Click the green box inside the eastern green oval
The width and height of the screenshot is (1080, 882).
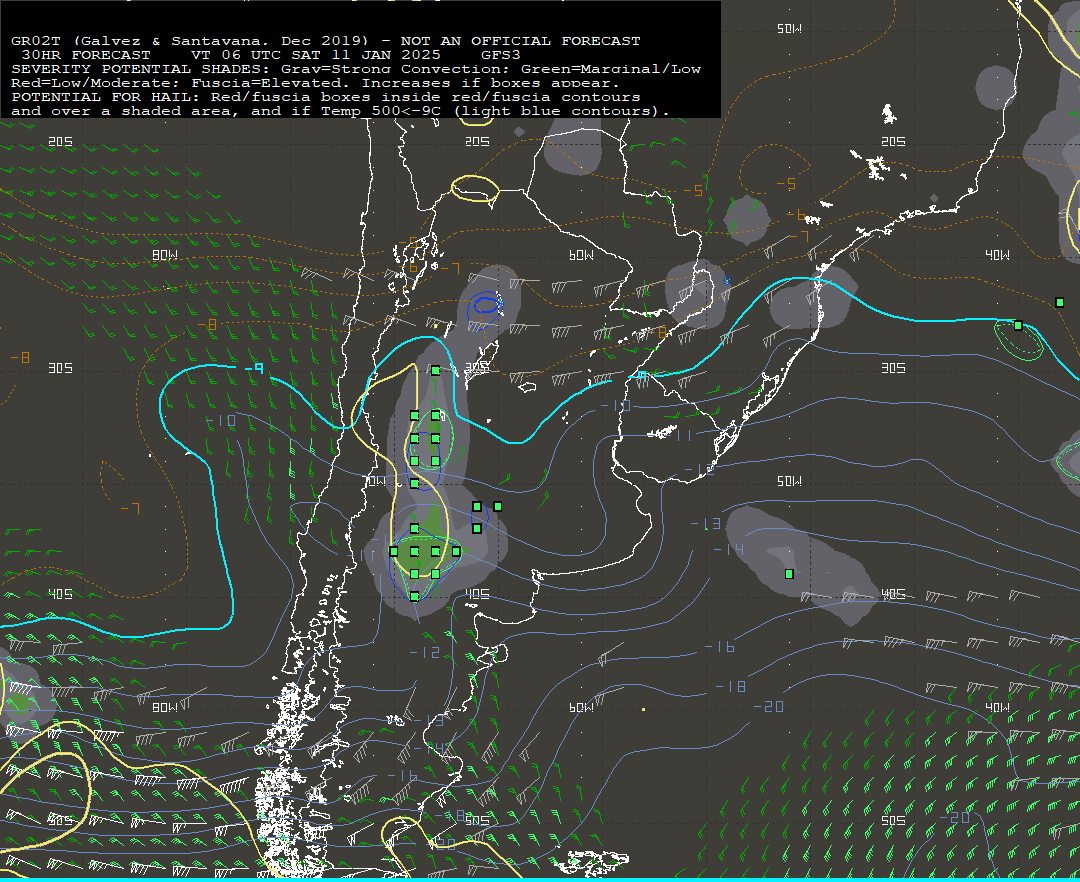(1018, 326)
